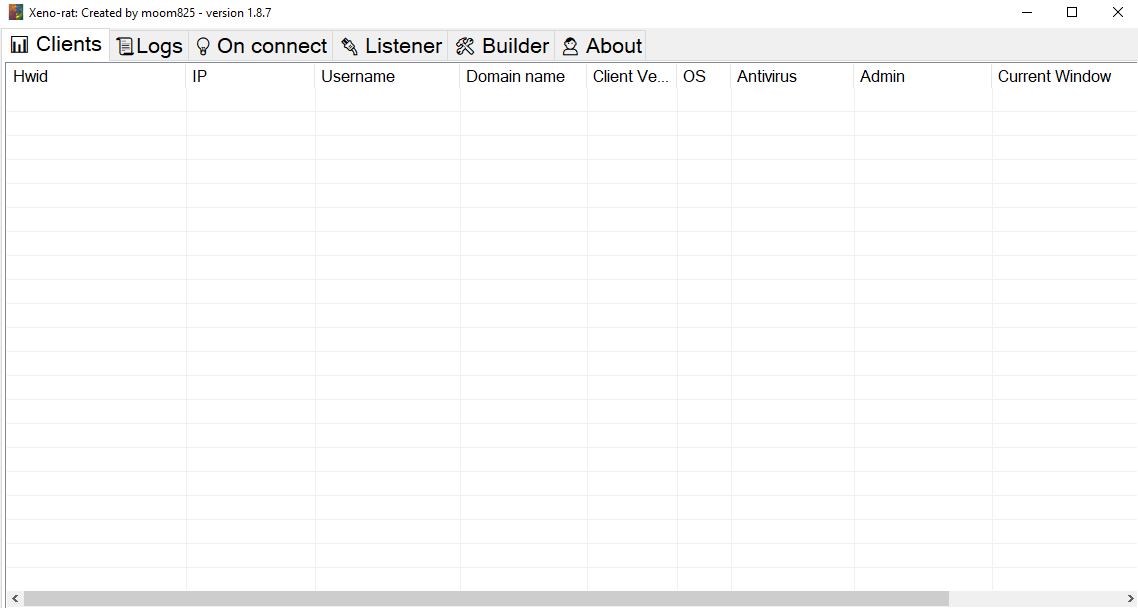Show the About tab

pos(600,46)
